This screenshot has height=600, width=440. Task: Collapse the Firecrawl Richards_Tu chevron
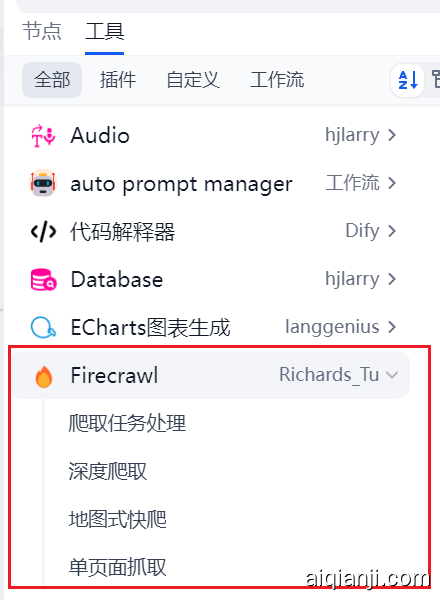[x=392, y=375]
